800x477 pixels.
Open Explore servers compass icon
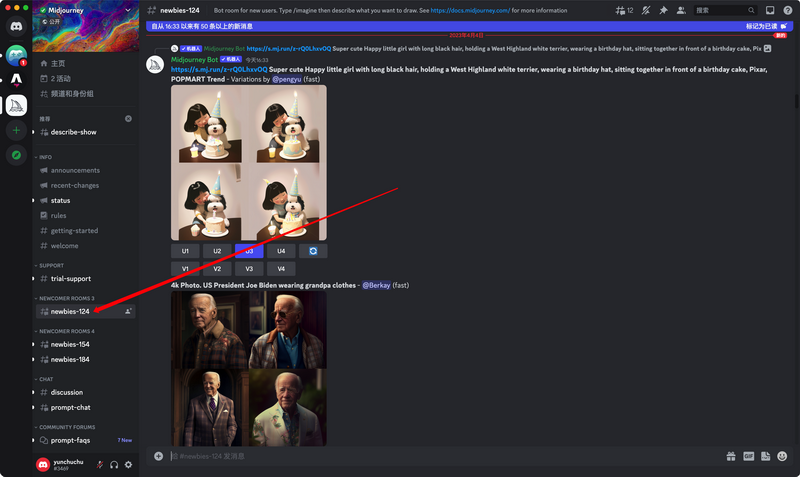(x=16, y=155)
